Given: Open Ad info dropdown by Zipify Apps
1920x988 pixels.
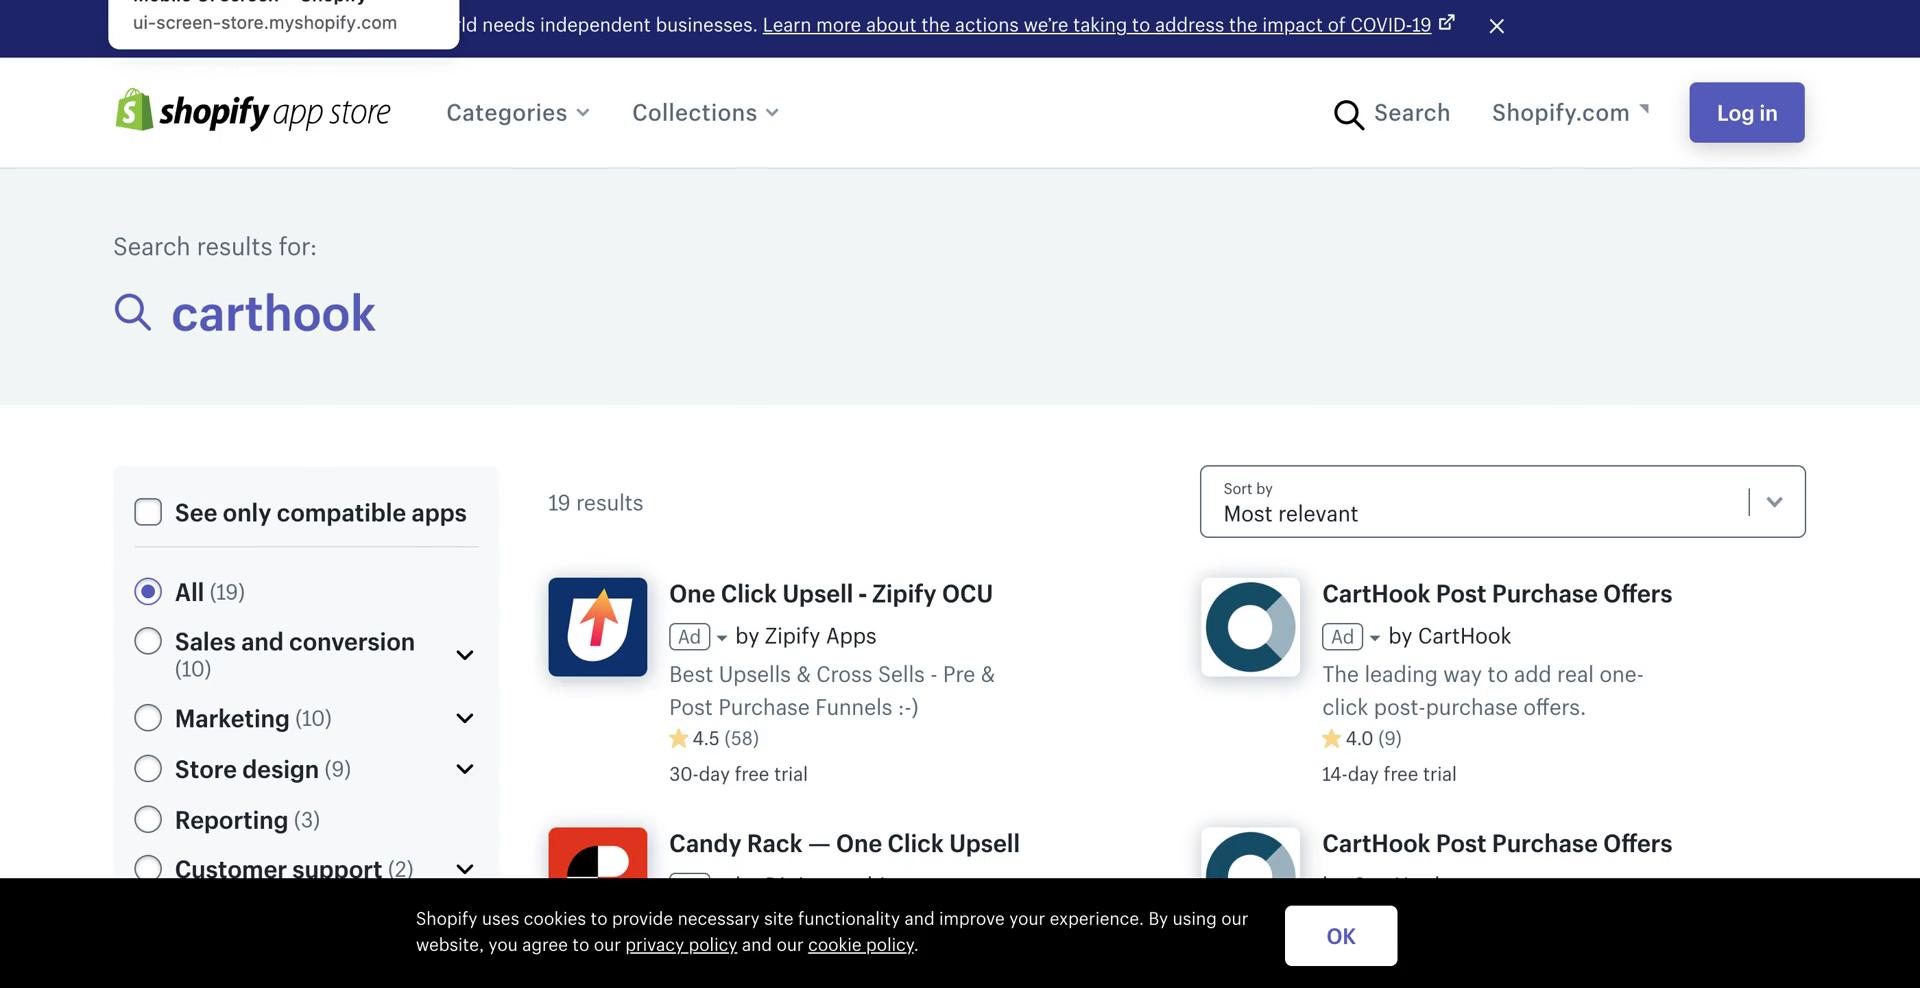Looking at the screenshot, I should (x=722, y=638).
